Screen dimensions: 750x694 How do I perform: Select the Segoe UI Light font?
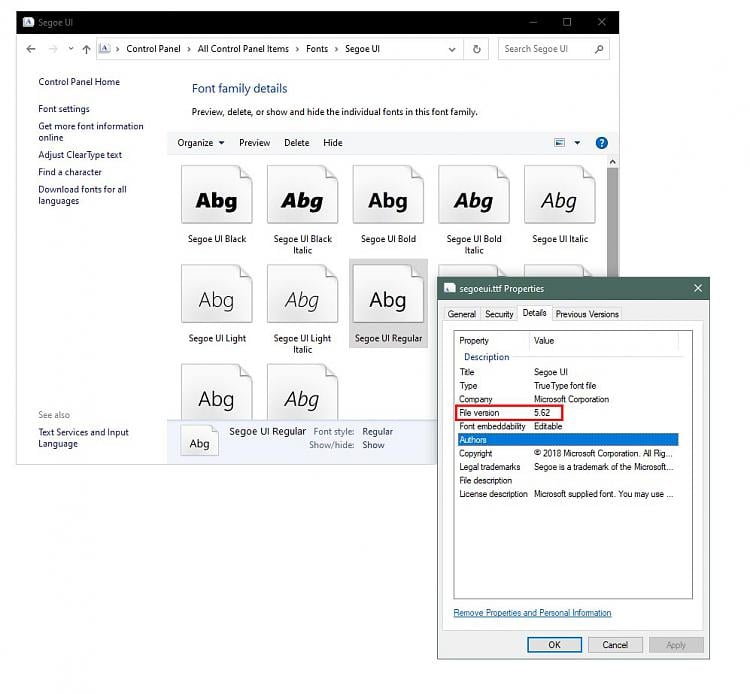point(217,304)
